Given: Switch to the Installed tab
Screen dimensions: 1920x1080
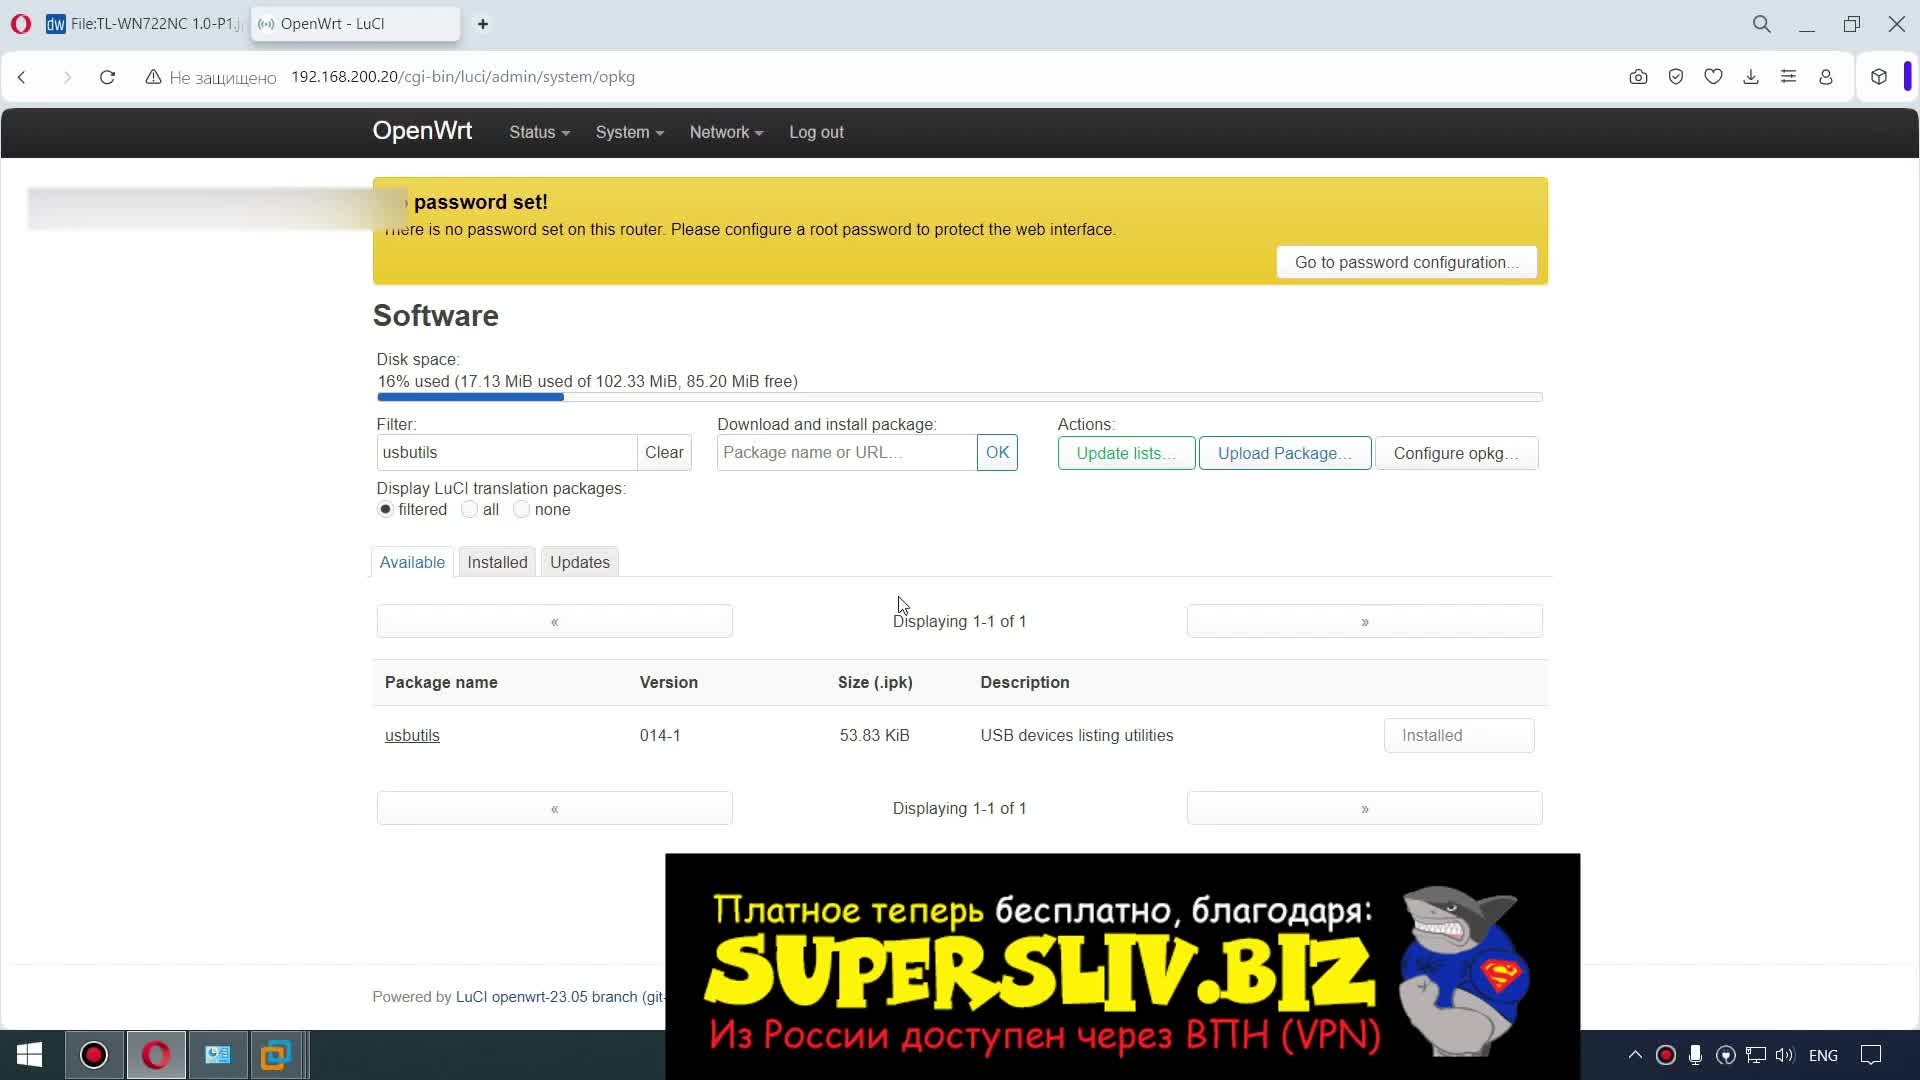Looking at the screenshot, I should click(497, 562).
